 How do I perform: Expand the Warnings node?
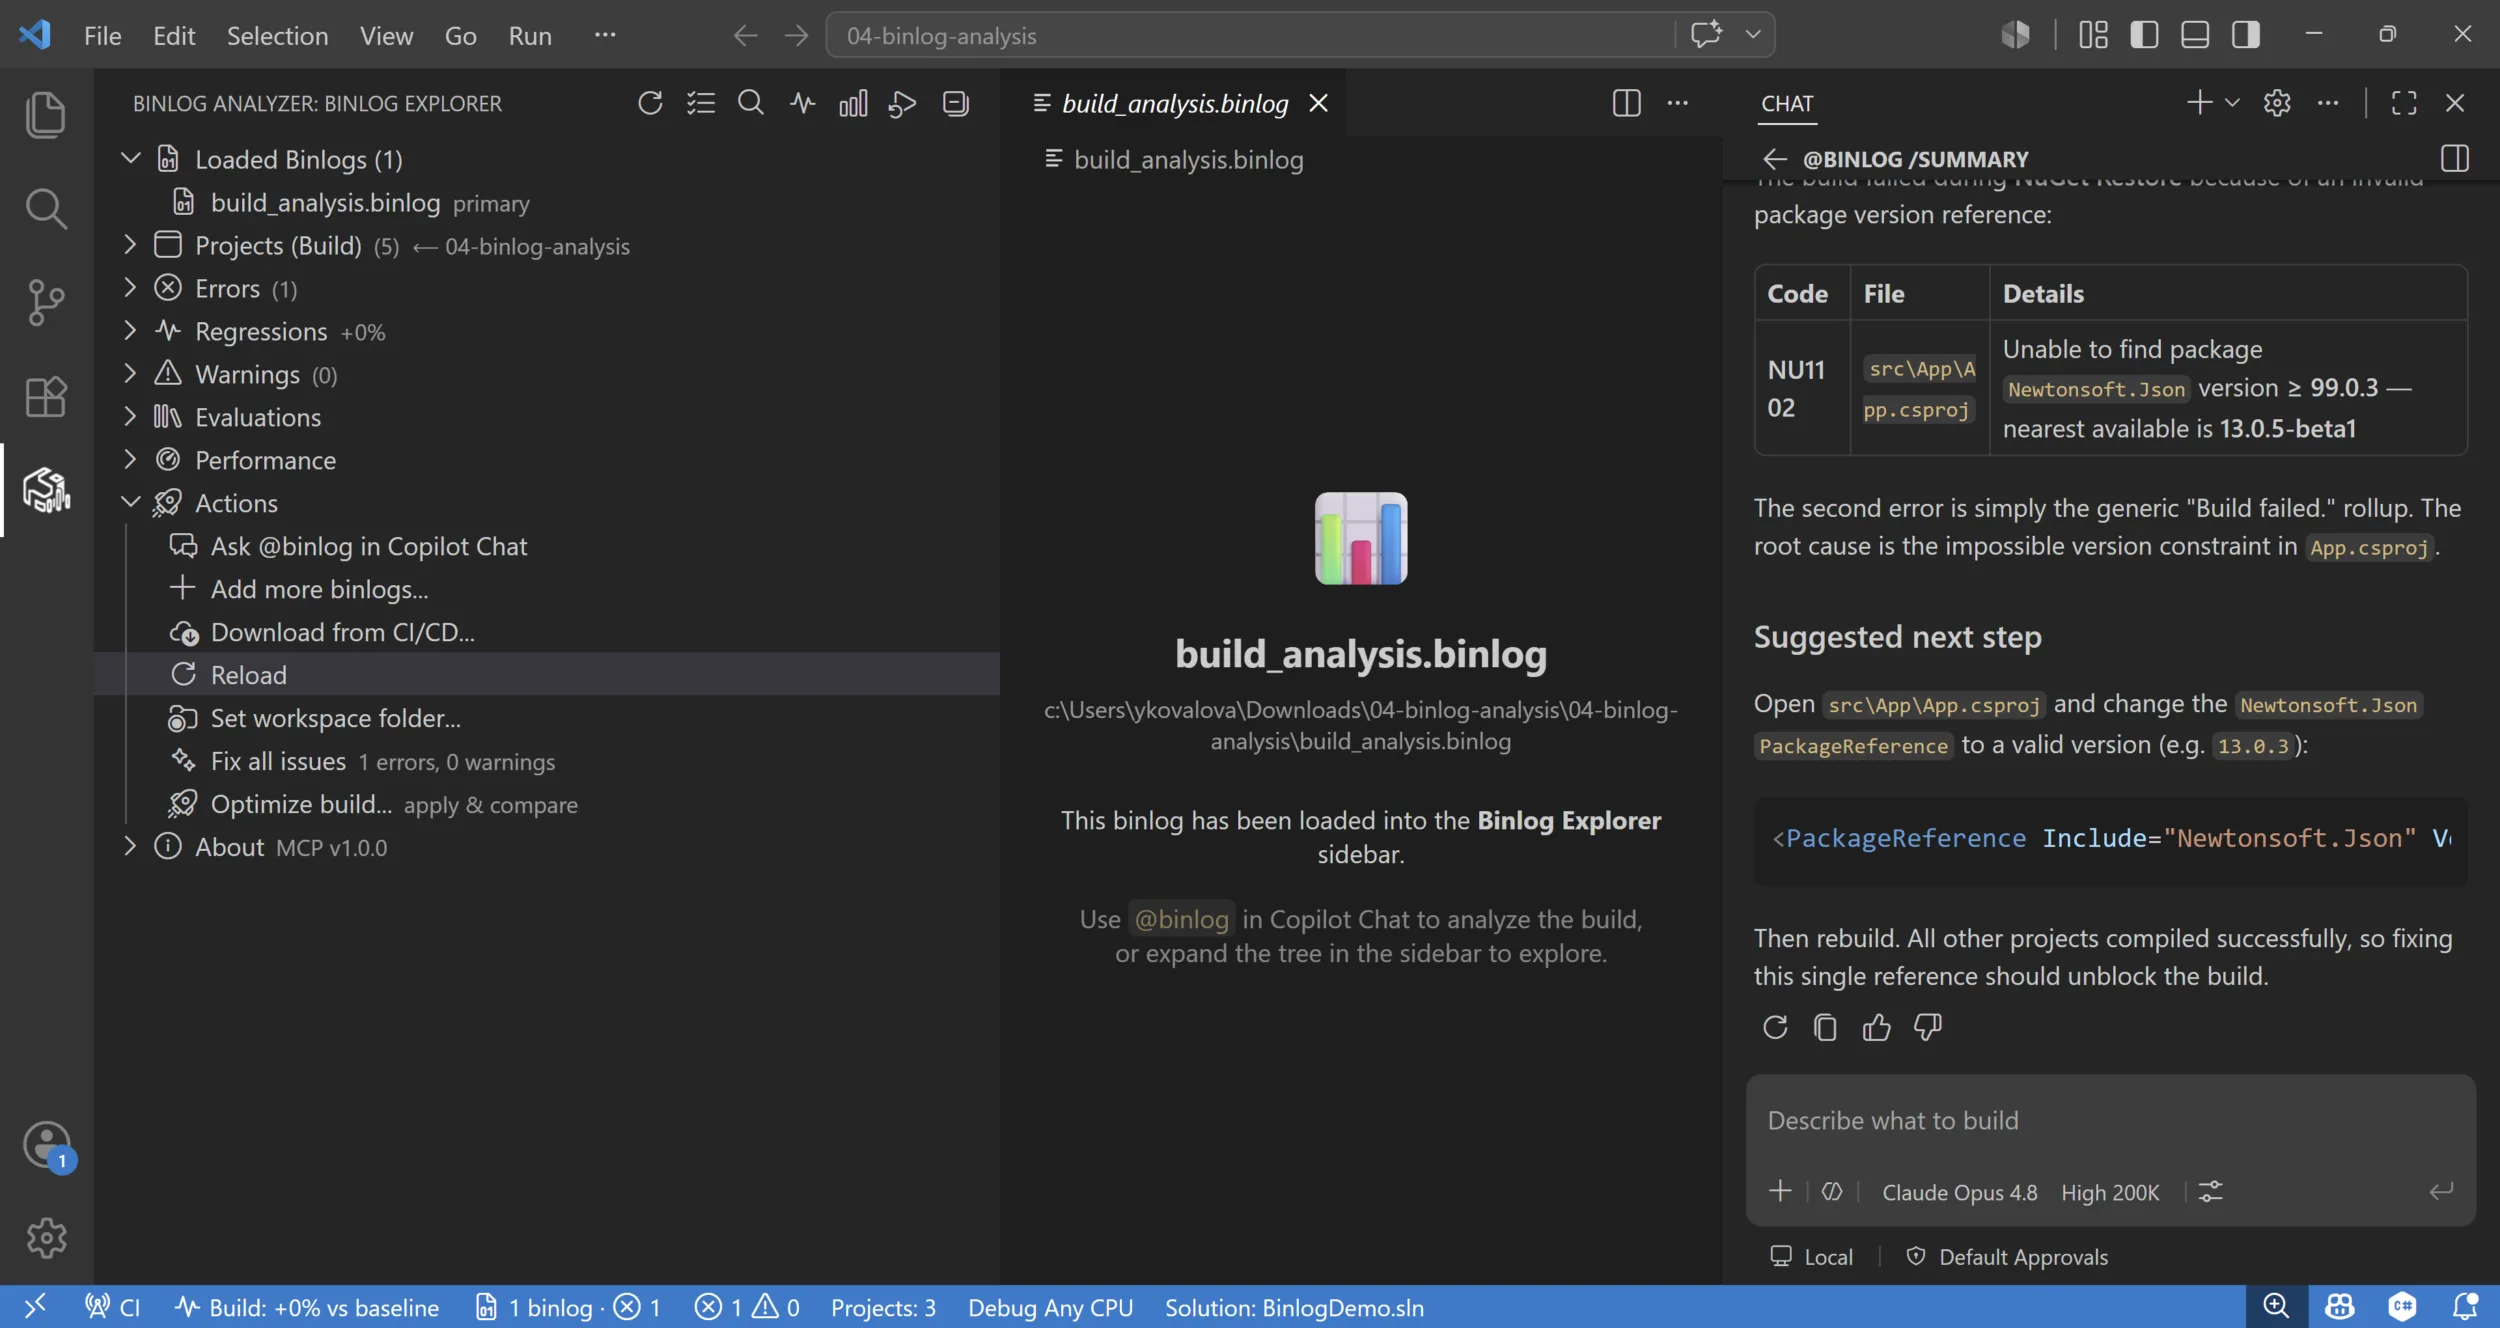tap(130, 374)
